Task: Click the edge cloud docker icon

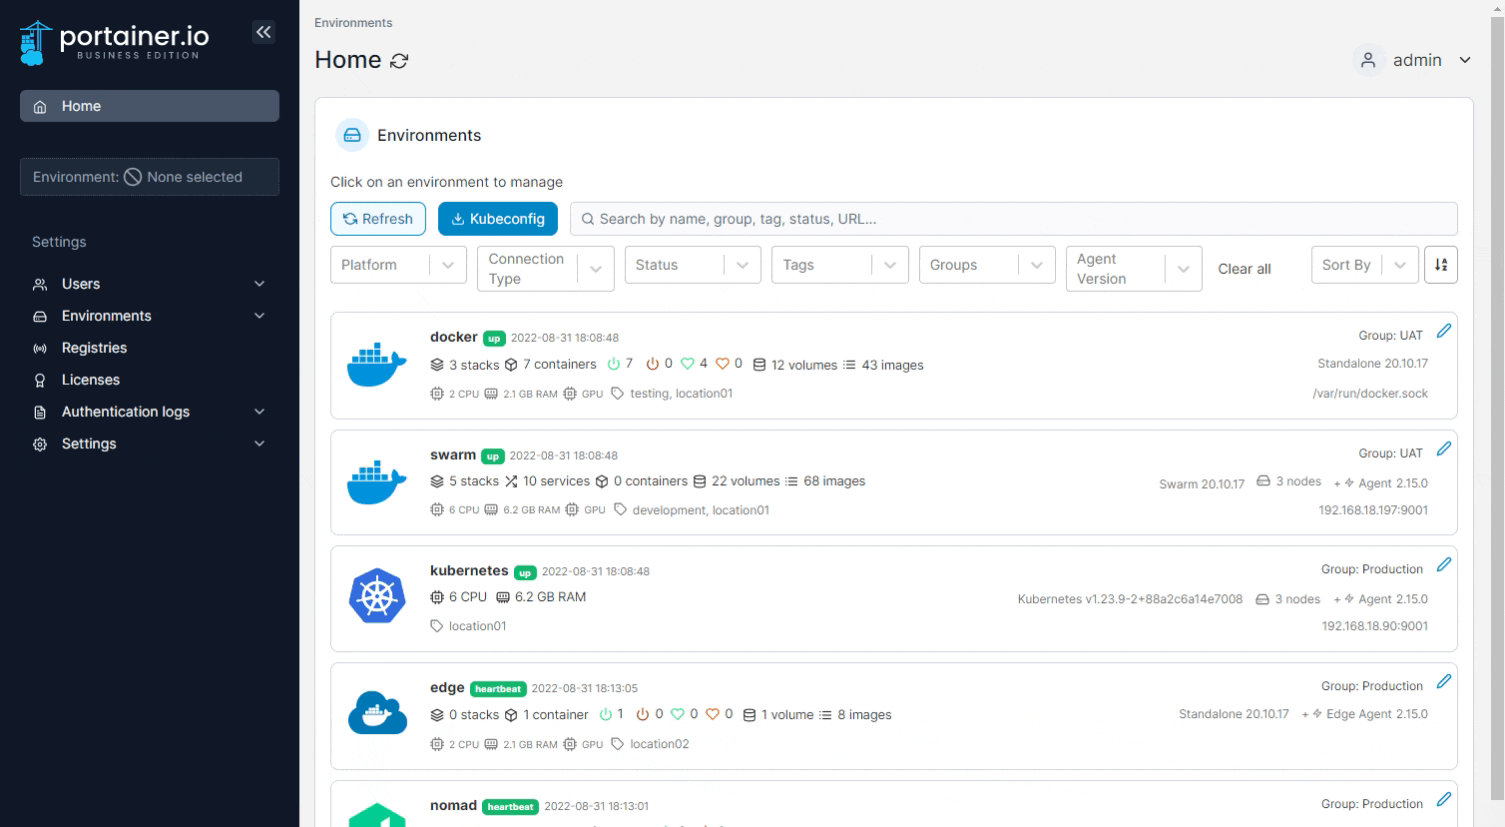Action: pos(377,713)
